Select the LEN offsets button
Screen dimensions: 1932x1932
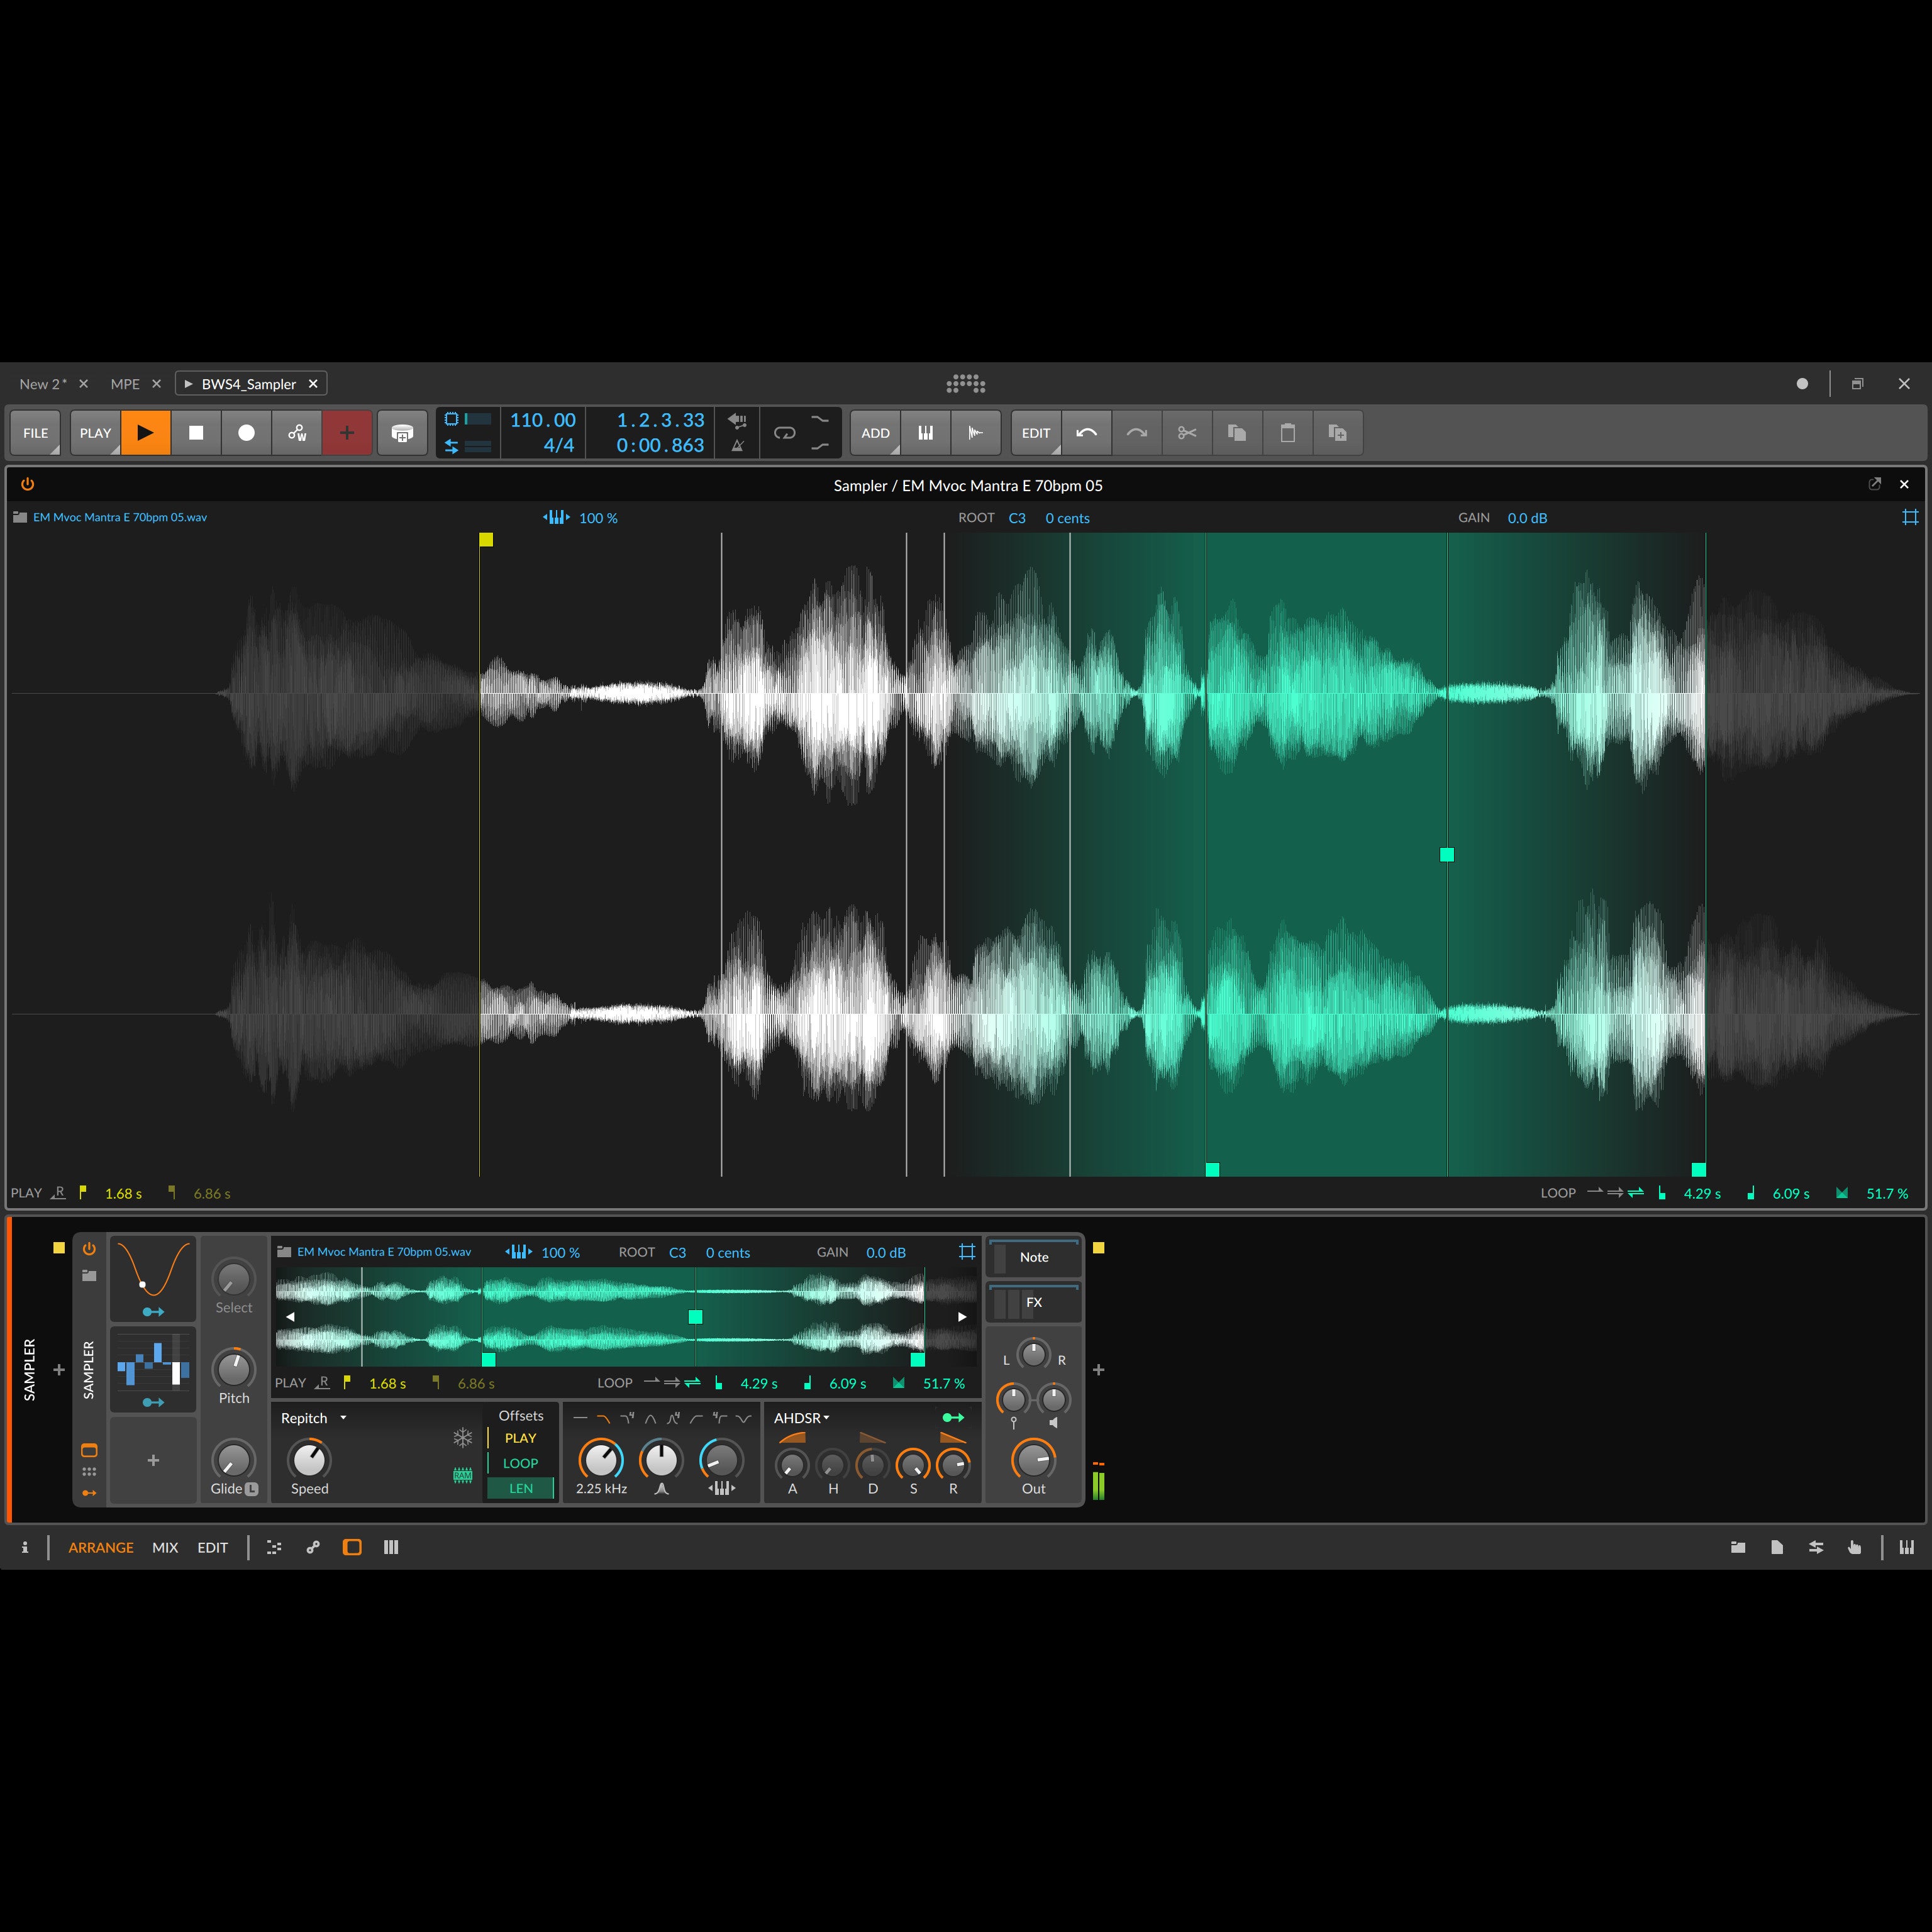click(520, 1488)
